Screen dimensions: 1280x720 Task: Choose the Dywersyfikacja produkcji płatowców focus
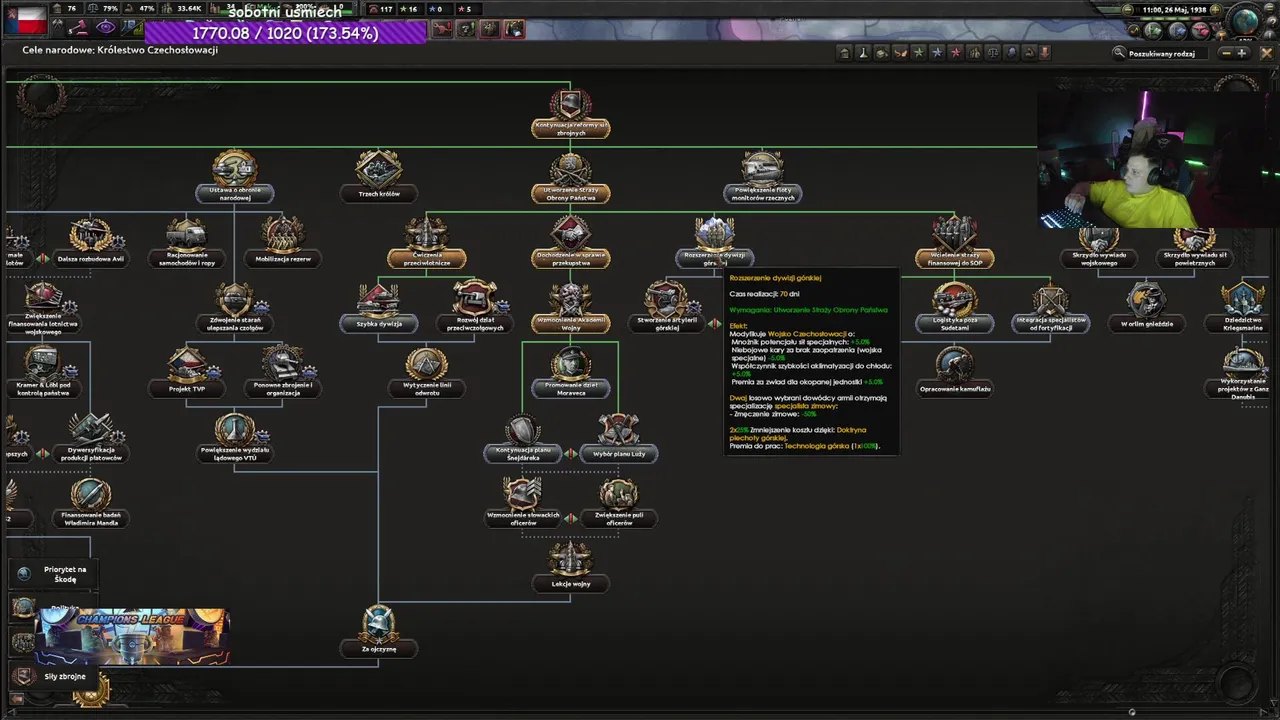click(x=91, y=438)
